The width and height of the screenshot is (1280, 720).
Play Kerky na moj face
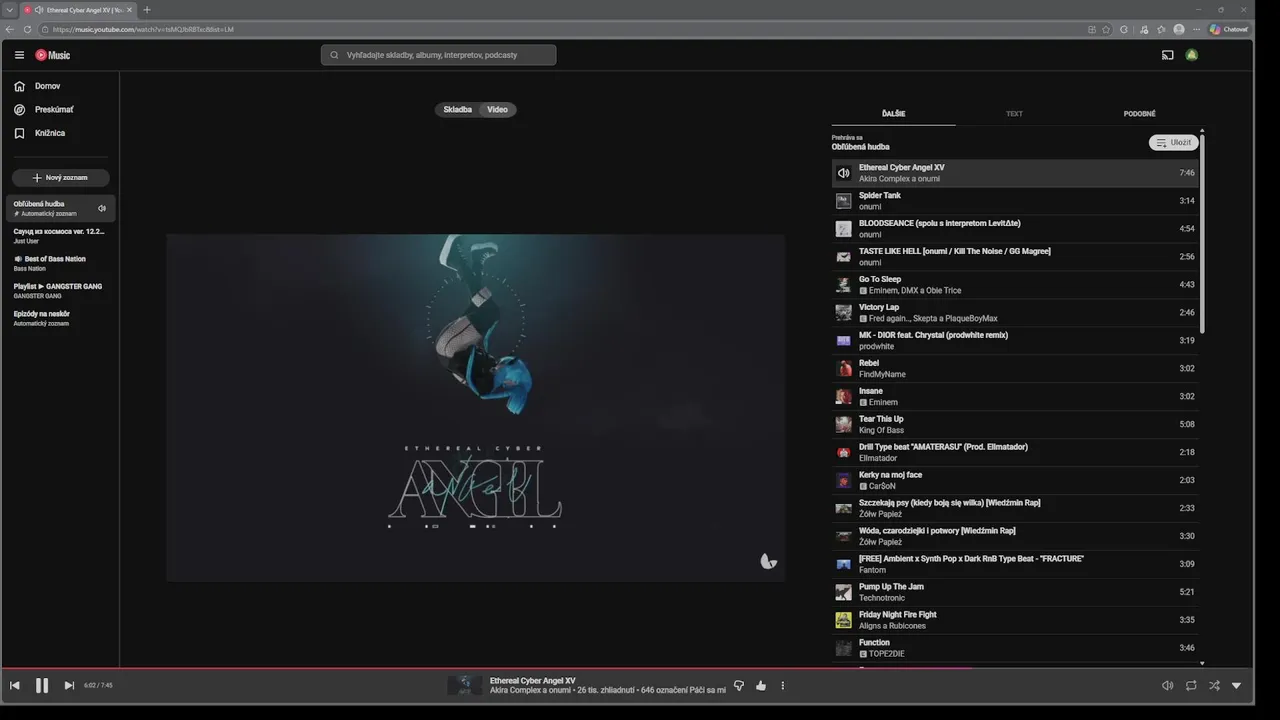tap(1015, 481)
